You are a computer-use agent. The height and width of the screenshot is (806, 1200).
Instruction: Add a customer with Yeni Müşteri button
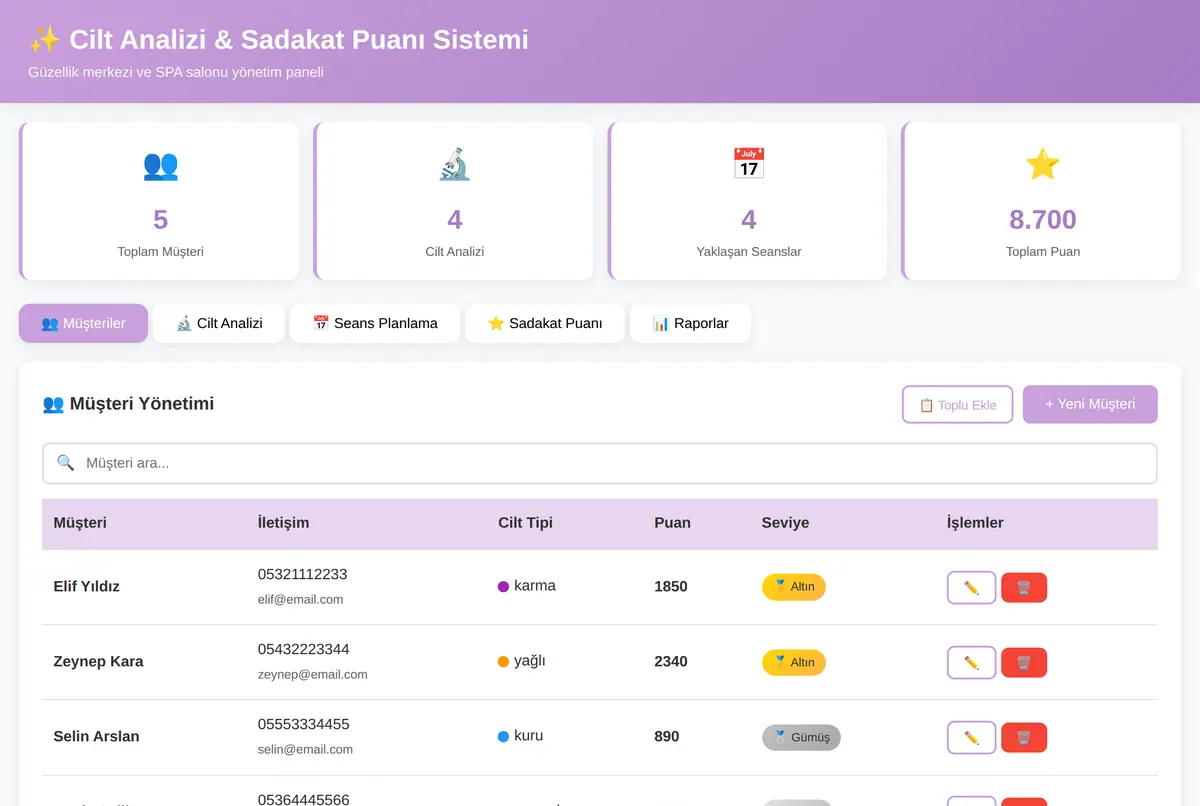tap(1090, 404)
